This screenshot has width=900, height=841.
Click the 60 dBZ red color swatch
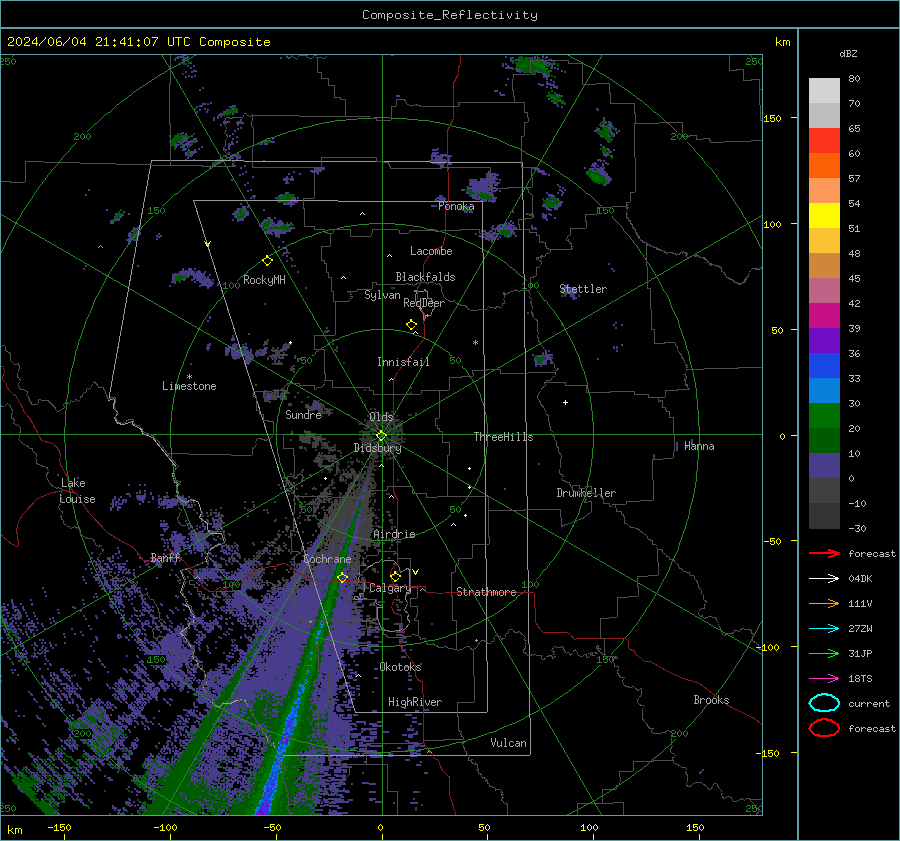[x=824, y=141]
